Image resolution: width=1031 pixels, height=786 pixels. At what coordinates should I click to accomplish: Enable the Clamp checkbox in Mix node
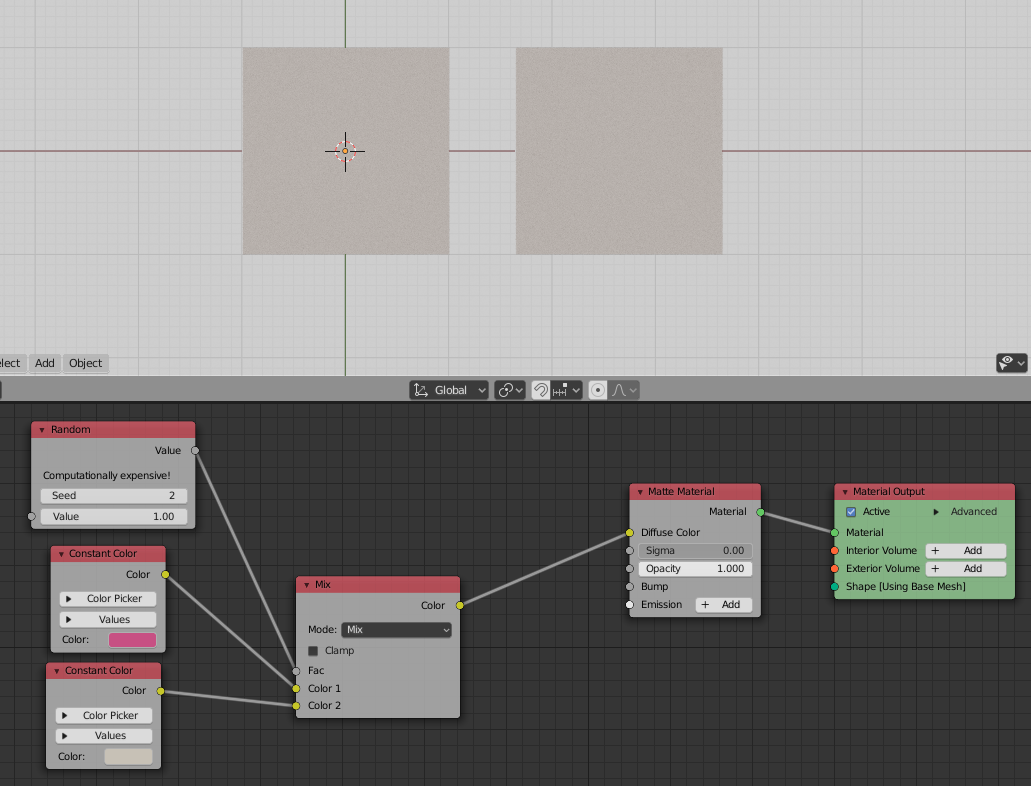coord(313,651)
